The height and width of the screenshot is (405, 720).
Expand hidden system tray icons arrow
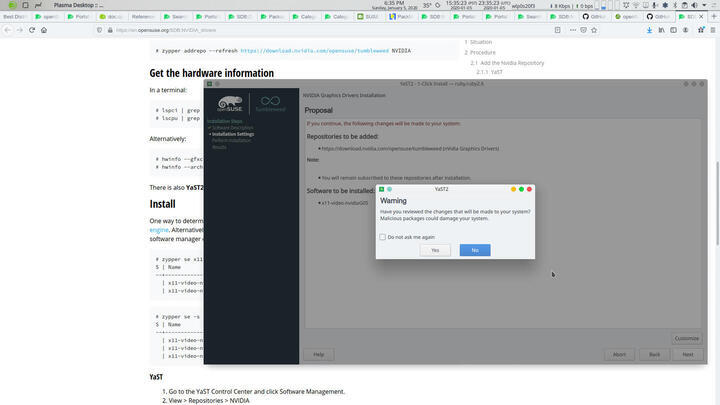pos(704,6)
